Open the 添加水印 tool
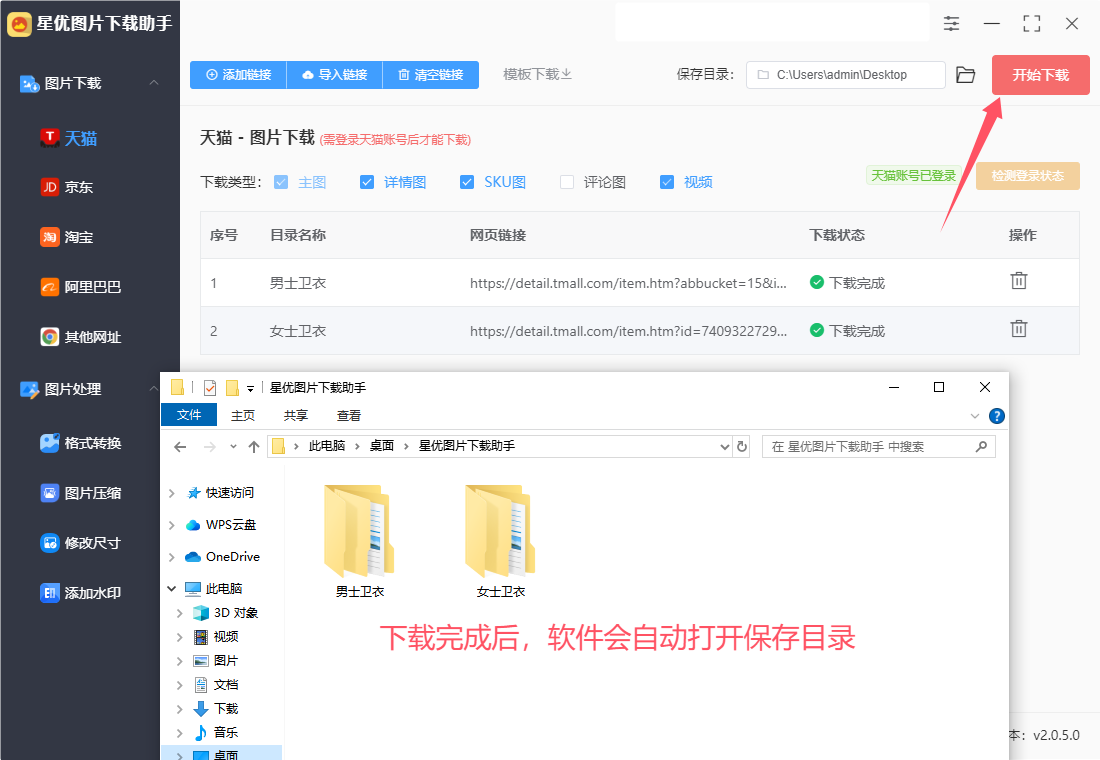Screen dimensions: 1100x760 [81, 593]
